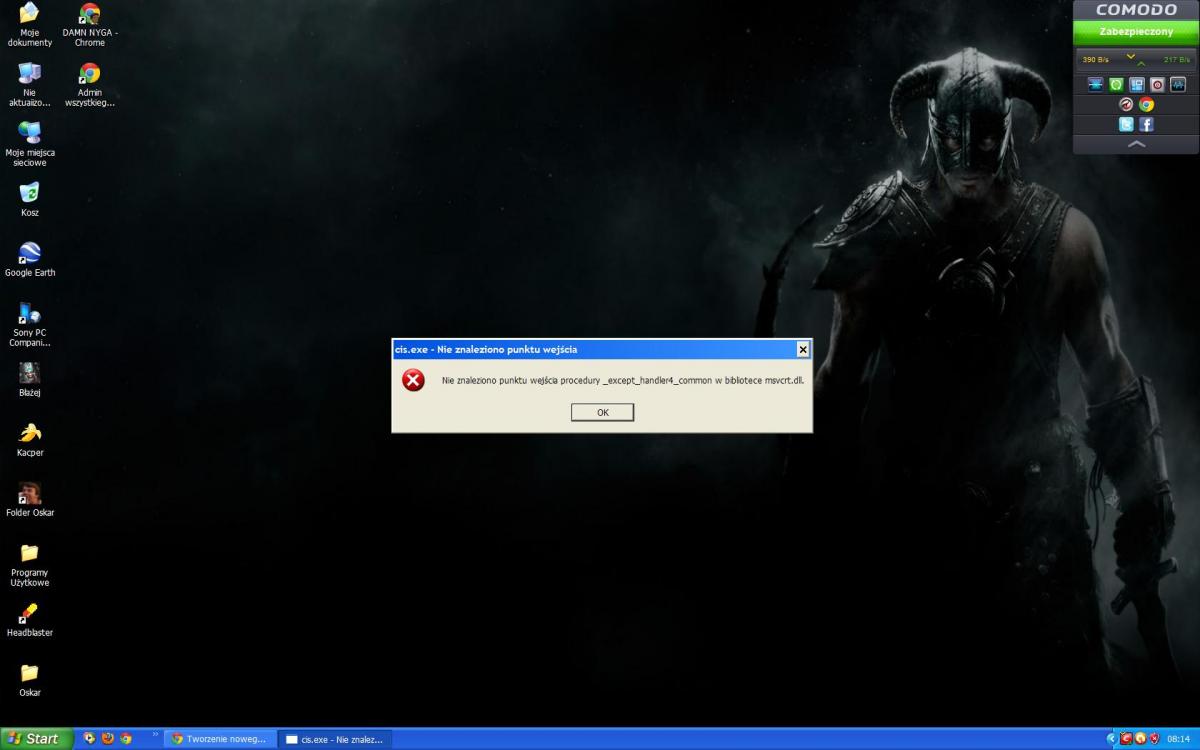Viewport: 1200px width, 750px height.
Task: Select the Błażej desktop icon
Action: (30, 379)
